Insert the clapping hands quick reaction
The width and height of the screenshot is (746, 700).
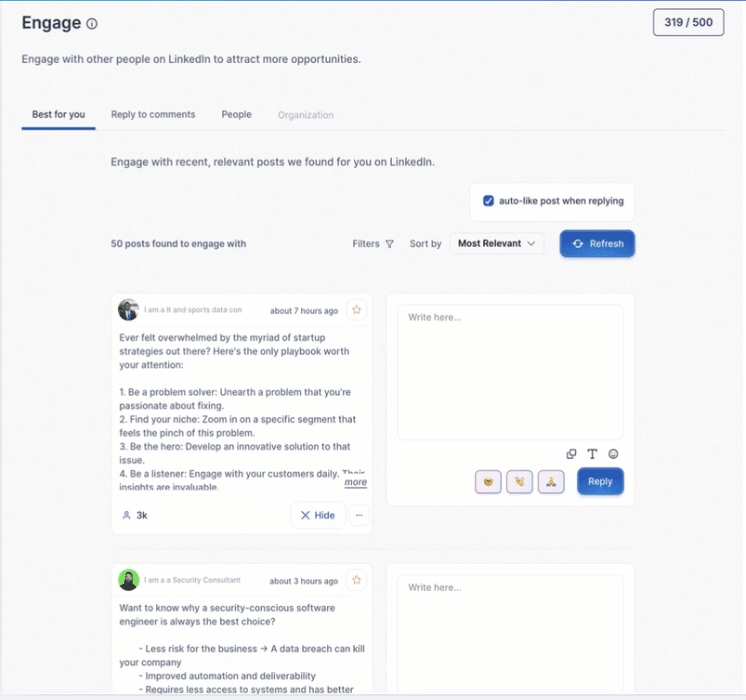520,482
